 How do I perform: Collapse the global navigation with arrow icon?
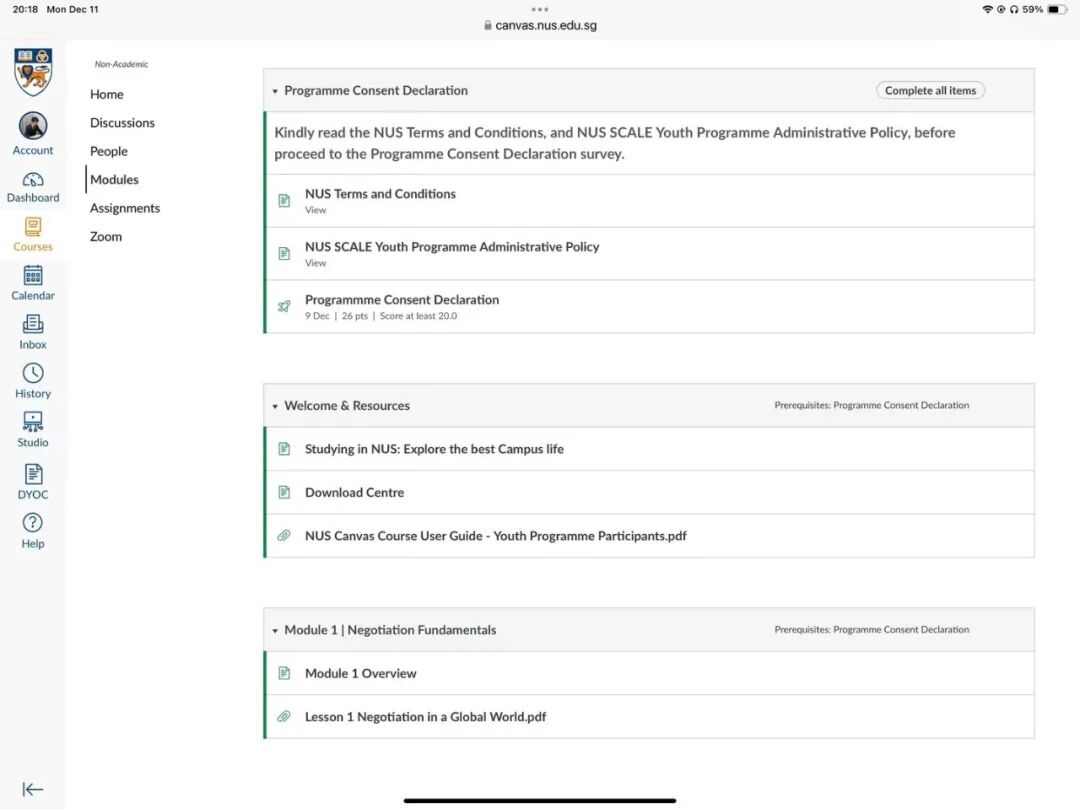coord(33,789)
